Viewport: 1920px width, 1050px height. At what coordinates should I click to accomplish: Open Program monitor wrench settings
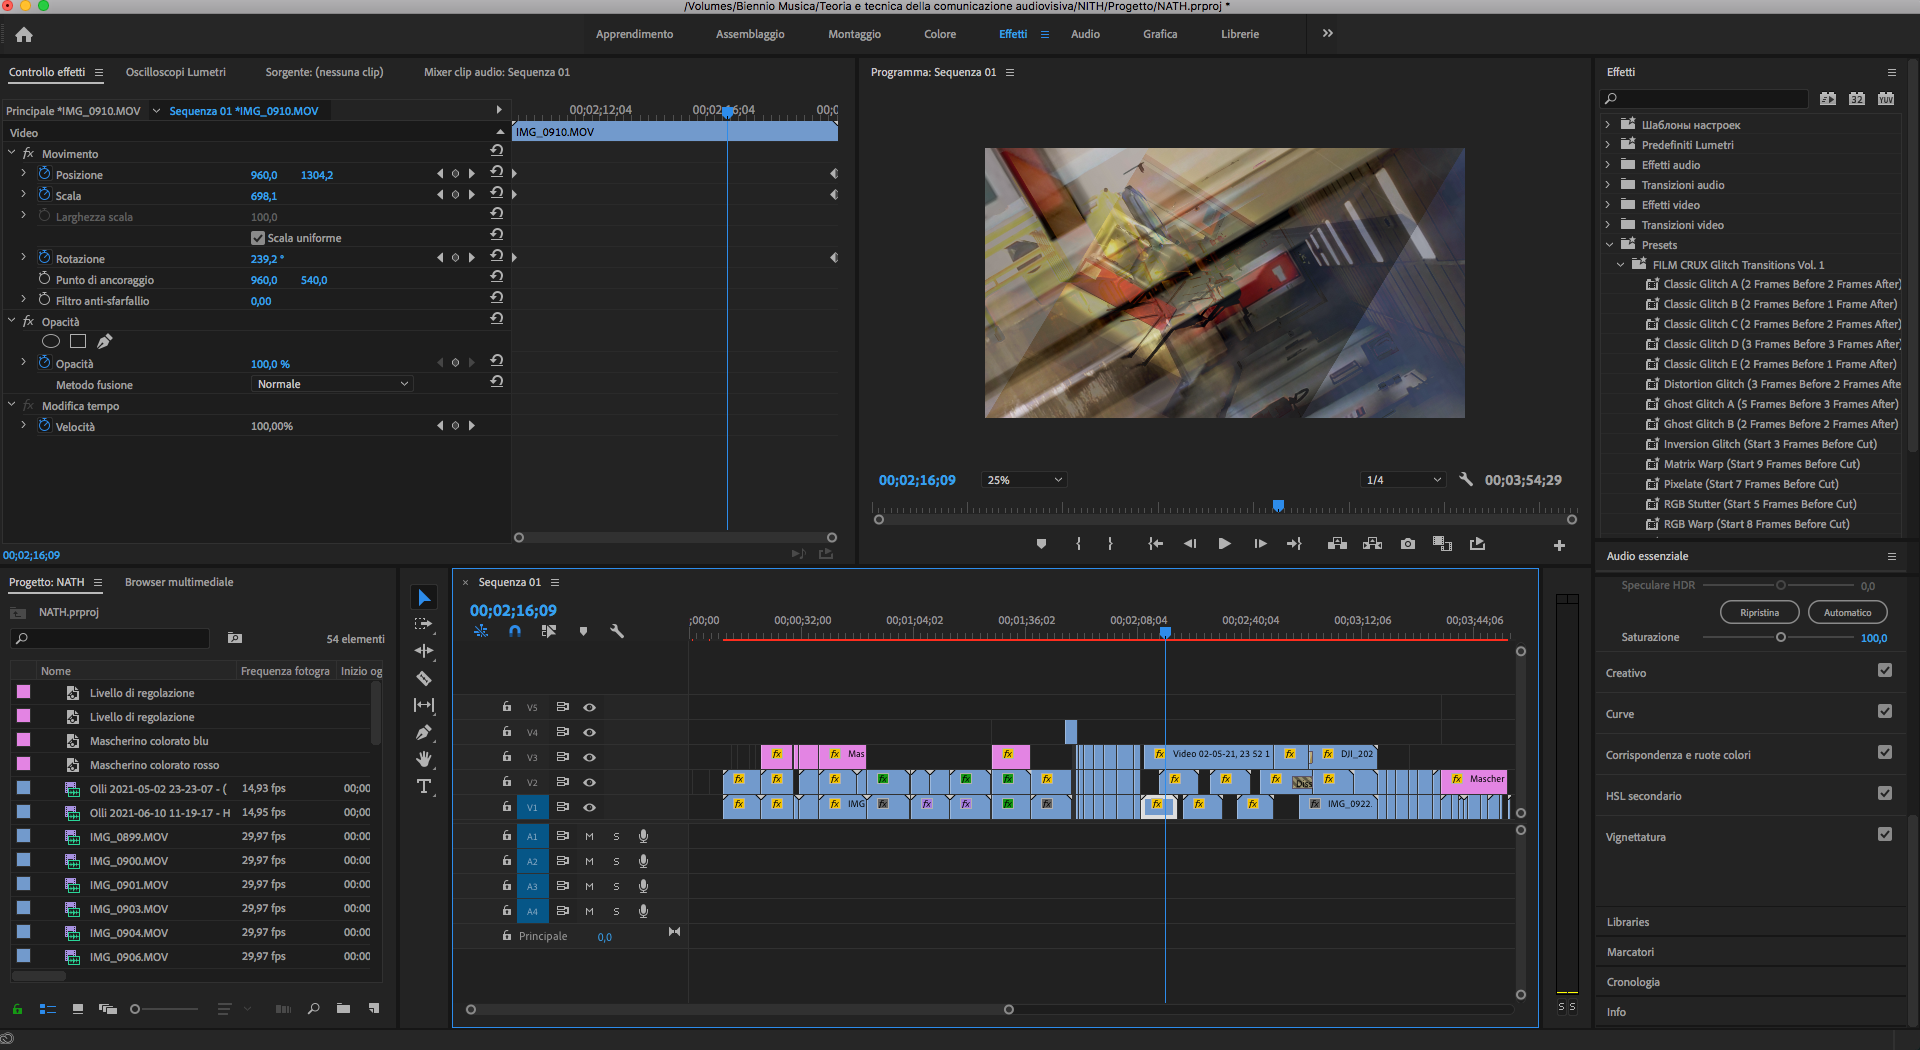point(1466,480)
